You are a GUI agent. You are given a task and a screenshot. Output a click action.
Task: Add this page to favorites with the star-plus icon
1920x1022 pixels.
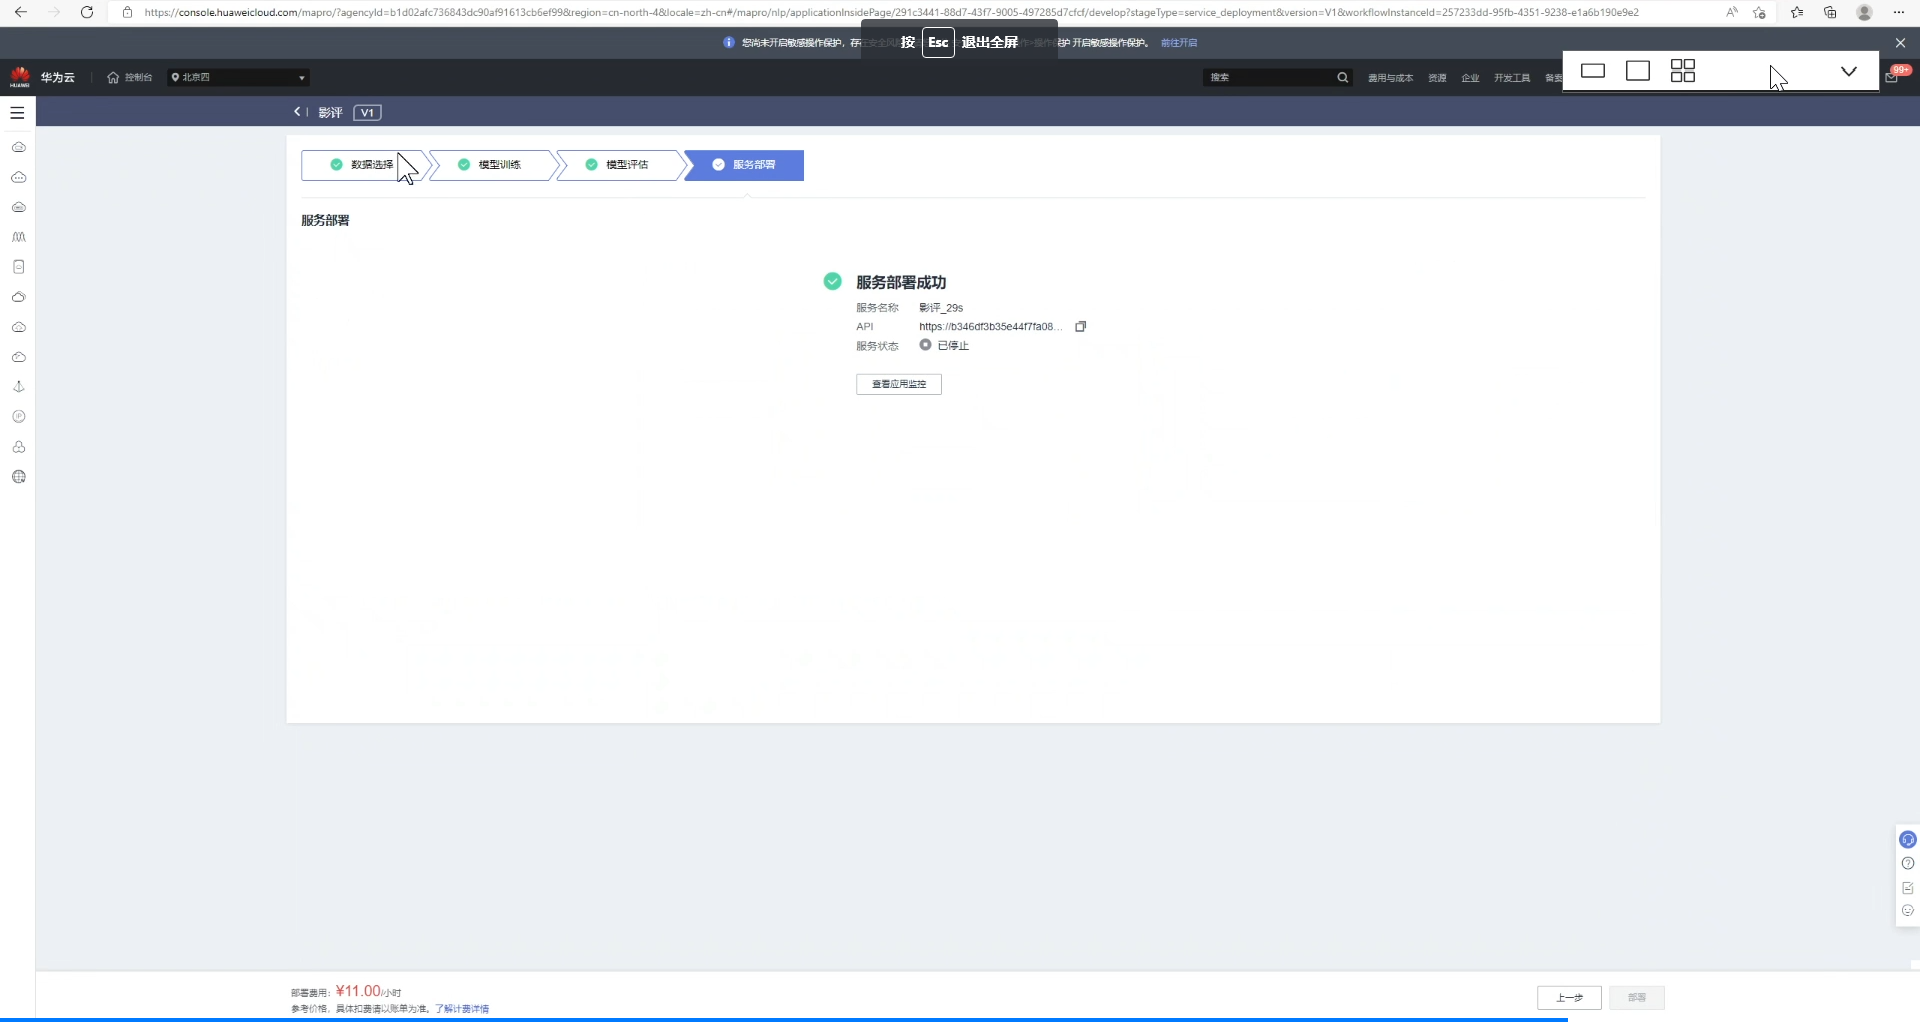1759,12
